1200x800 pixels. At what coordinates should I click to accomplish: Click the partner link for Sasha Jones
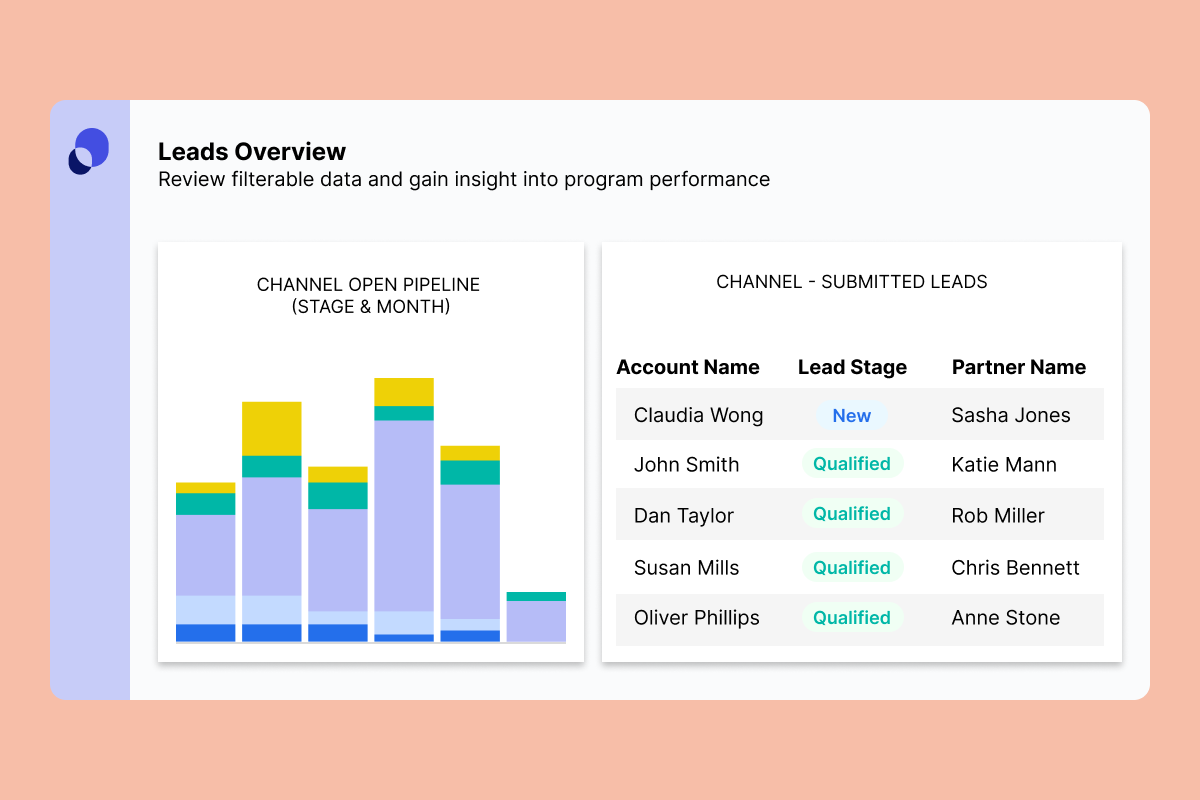click(1010, 415)
